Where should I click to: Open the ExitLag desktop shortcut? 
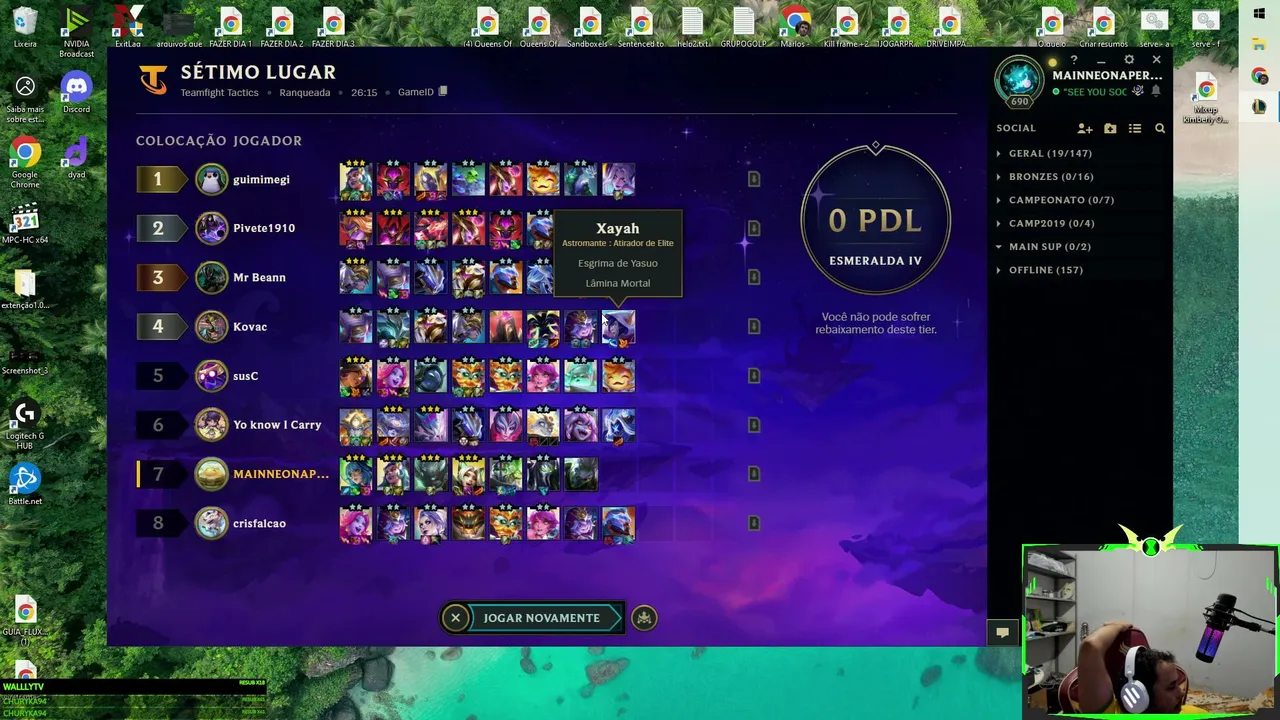point(128,28)
